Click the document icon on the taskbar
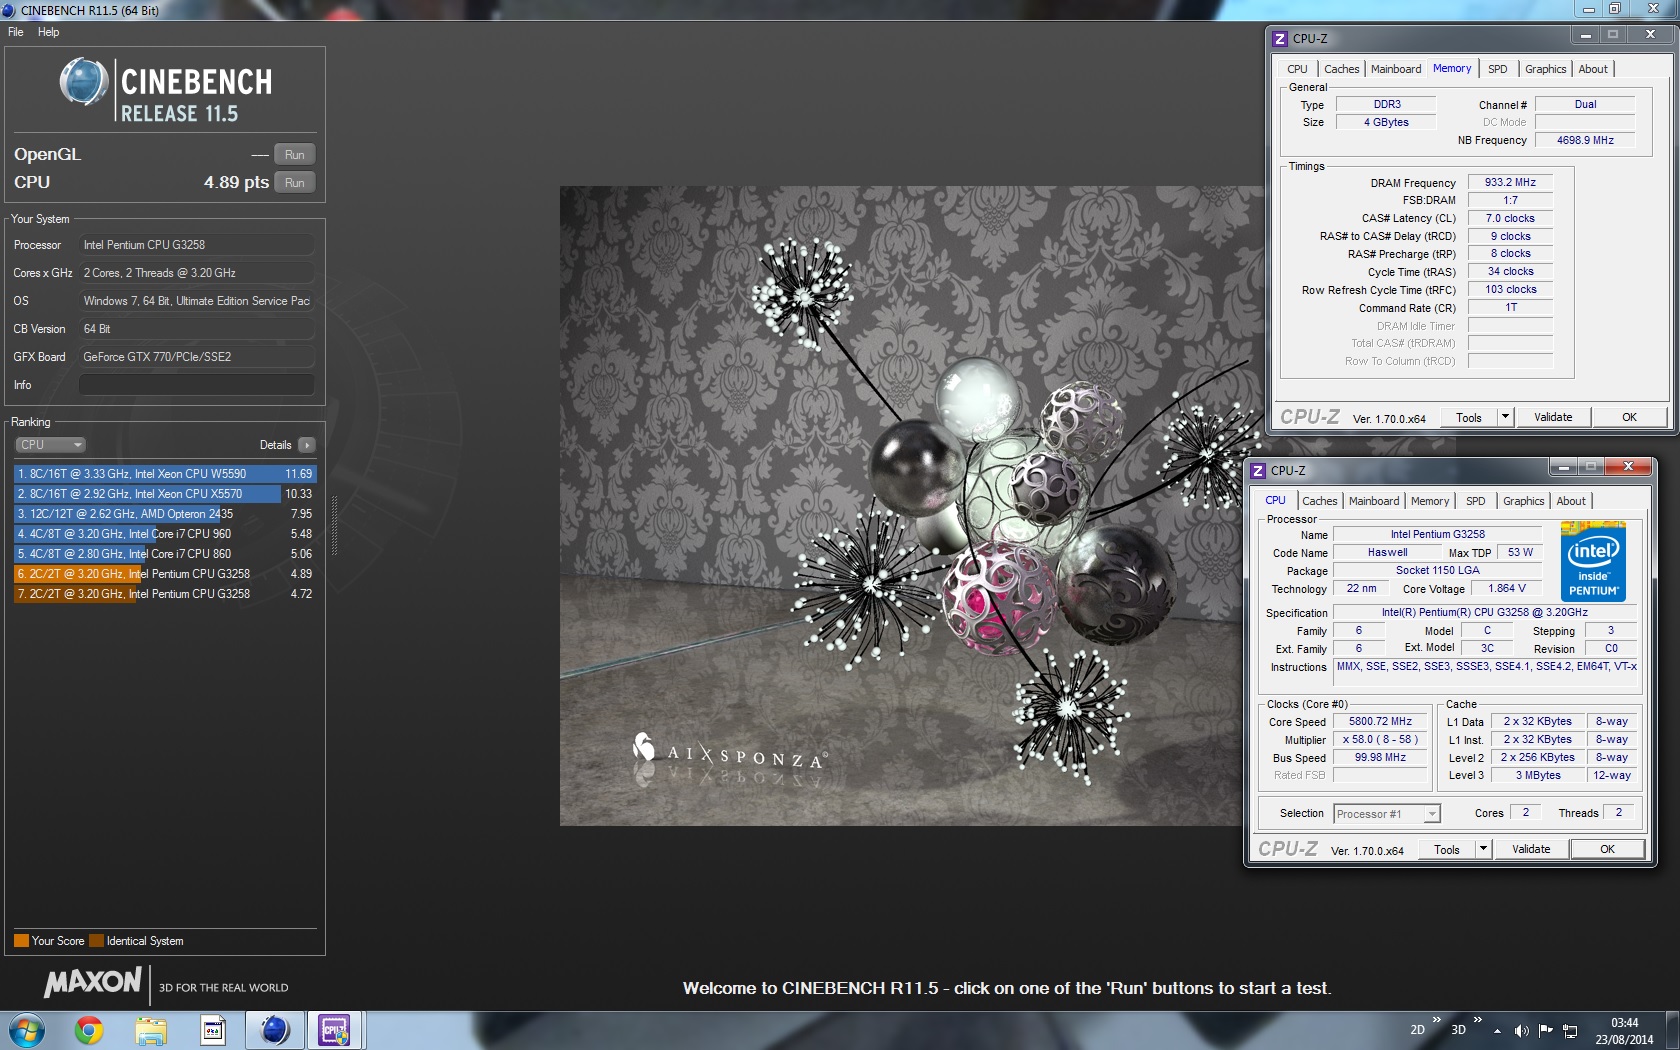This screenshot has width=1680, height=1050. 213,1030
